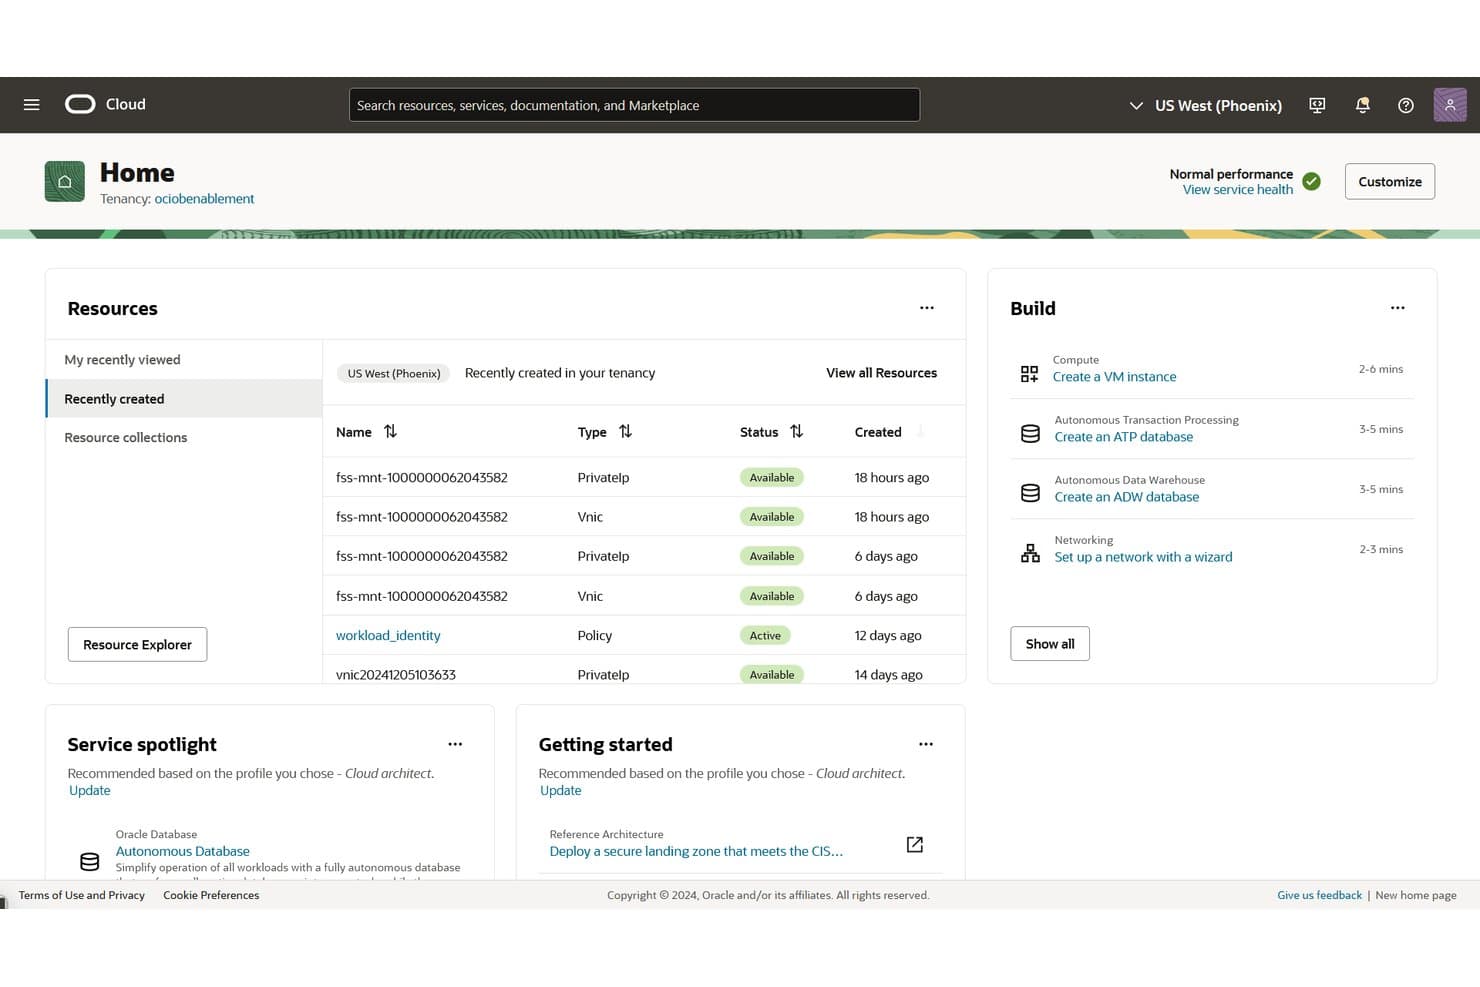This screenshot has width=1480, height=987.
Task: Click the database icon beside Create an ATP database
Action: [1030, 433]
